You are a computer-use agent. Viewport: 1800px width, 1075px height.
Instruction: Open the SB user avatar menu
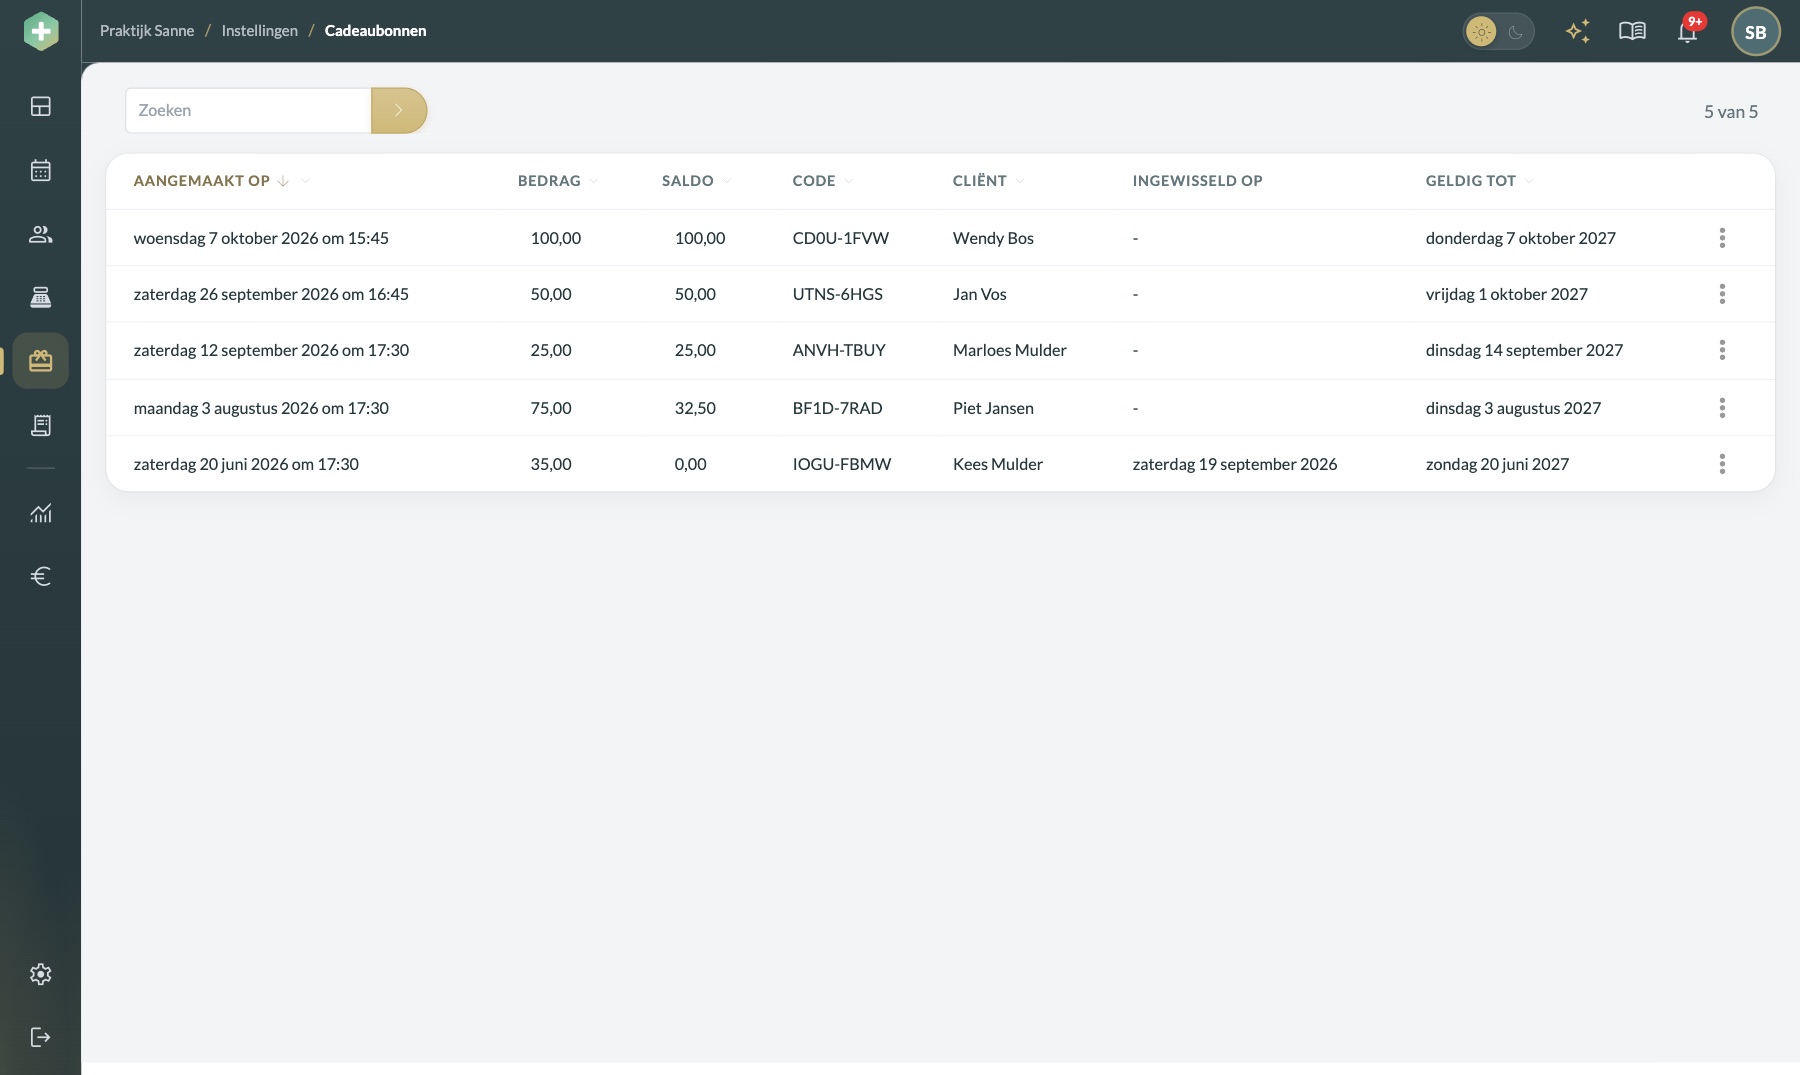pyautogui.click(x=1755, y=31)
